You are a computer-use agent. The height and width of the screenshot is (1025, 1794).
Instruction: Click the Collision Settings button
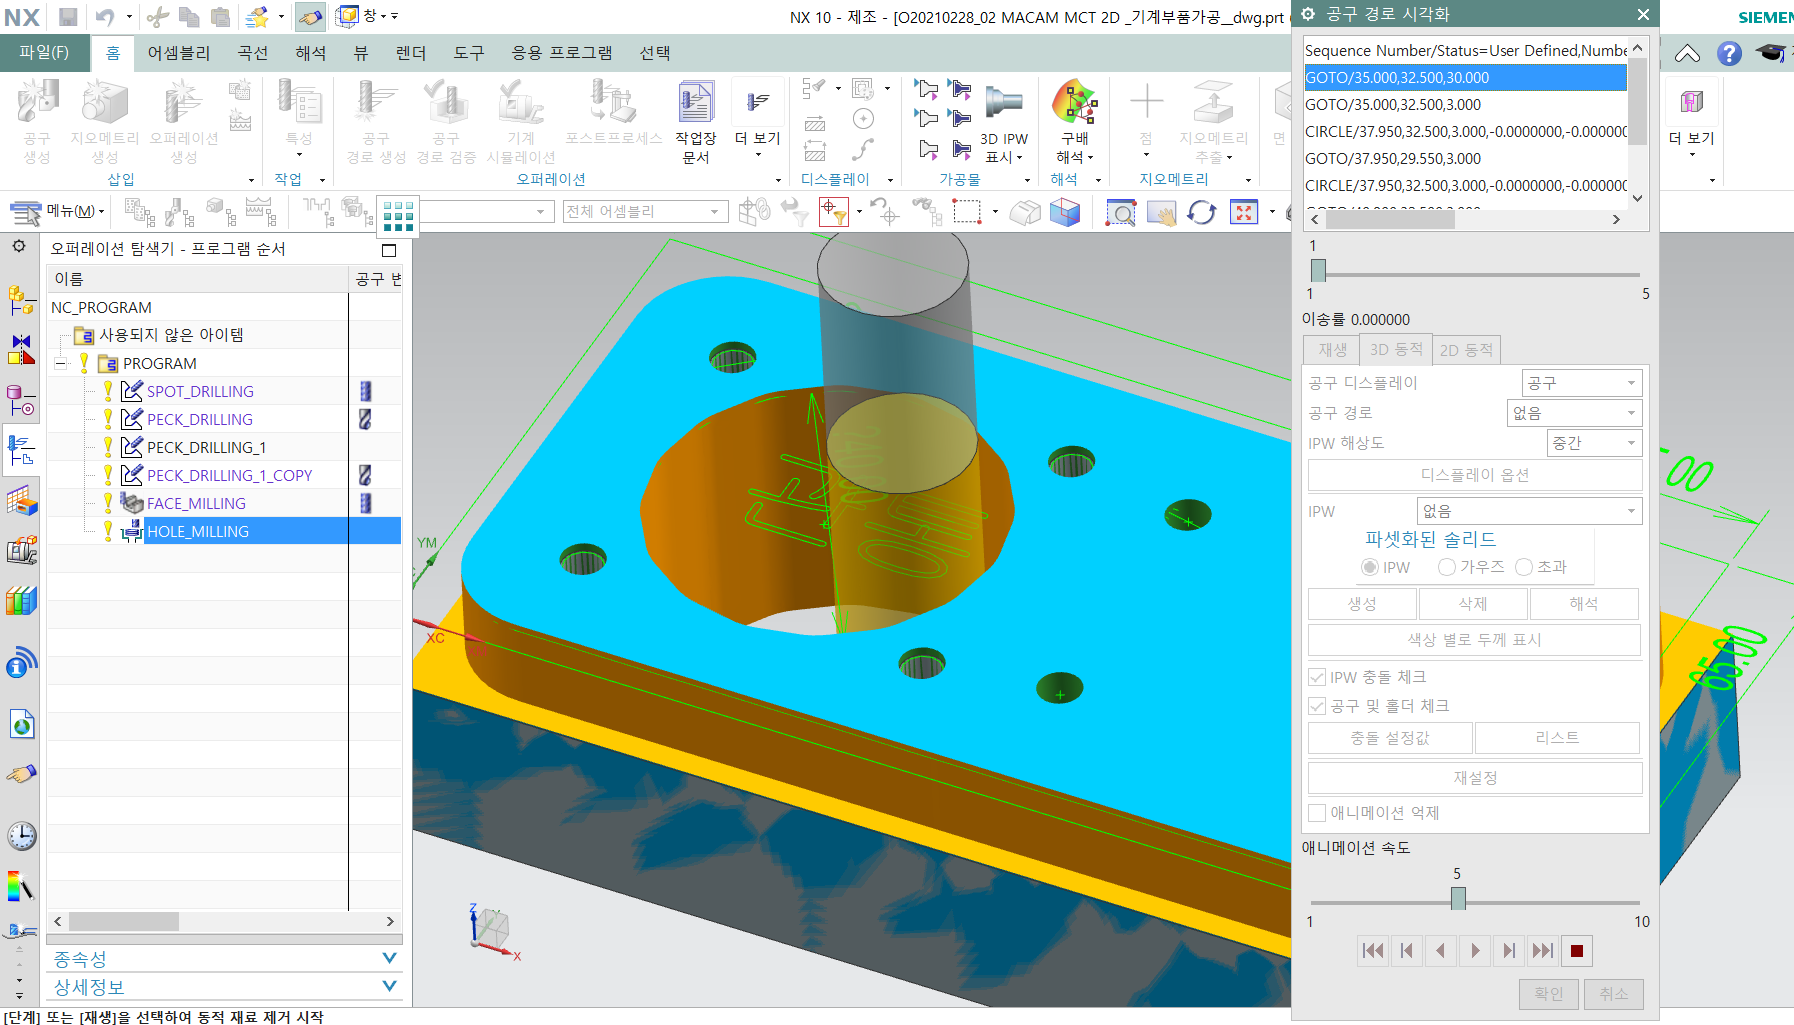click(1390, 738)
